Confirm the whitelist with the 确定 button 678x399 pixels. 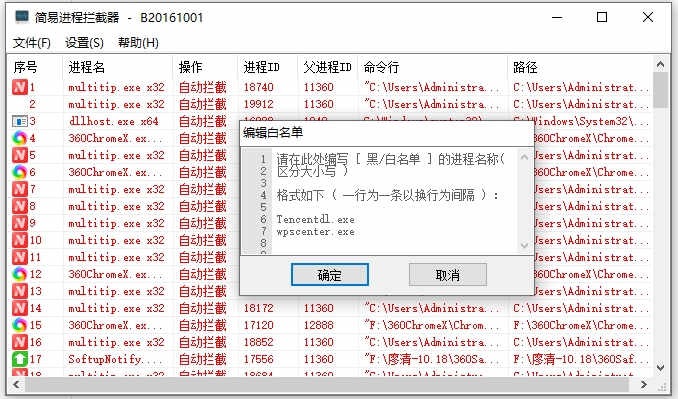pos(330,275)
